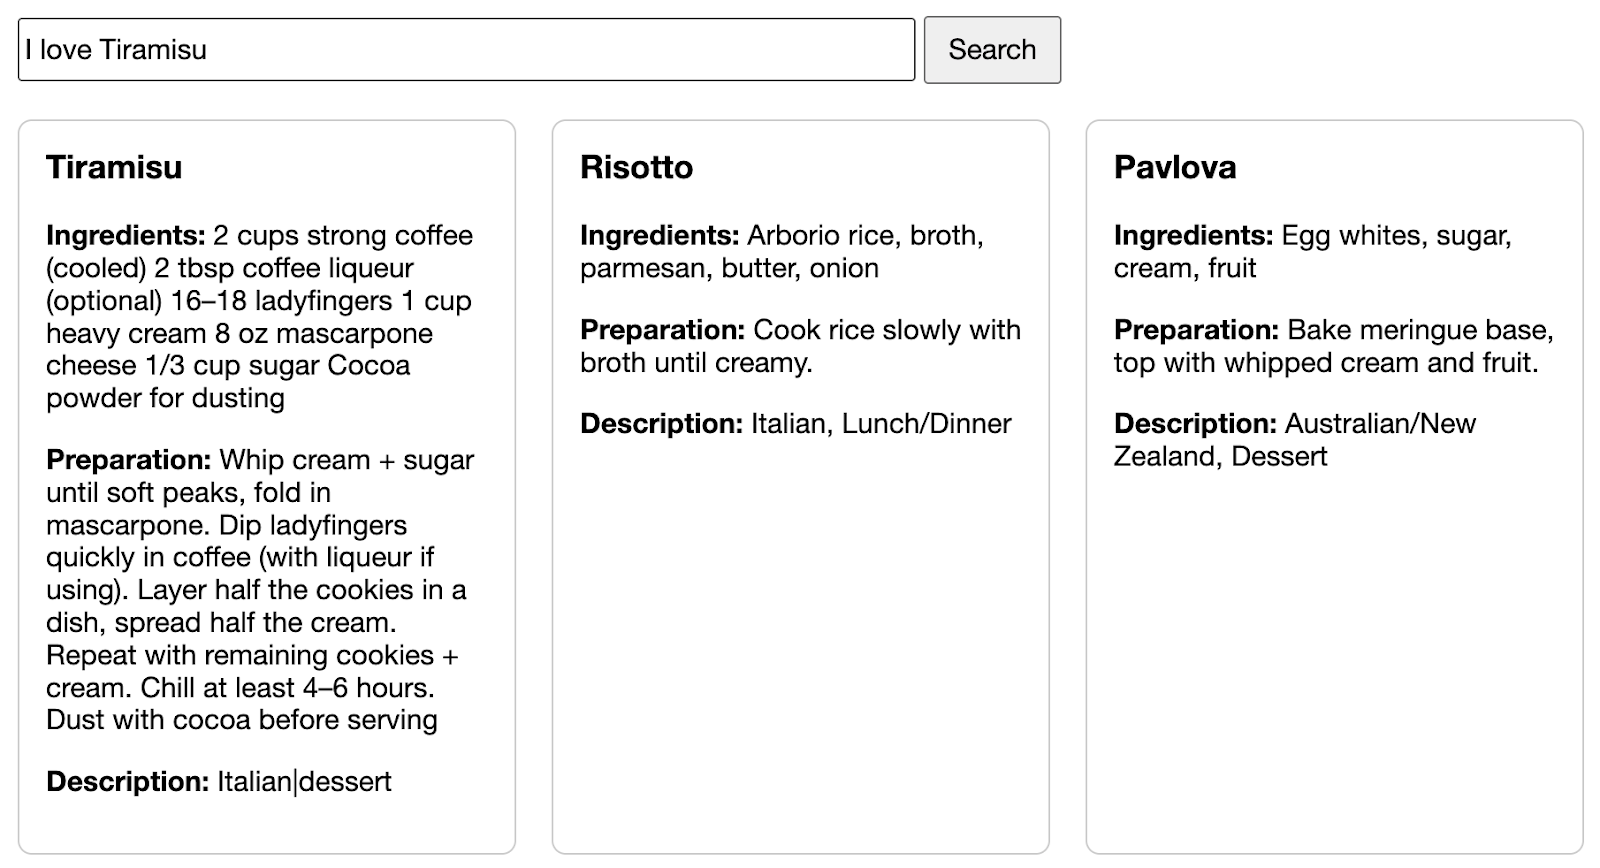Click the "Italian, Lunch/Dinner" description text
1600x868 pixels.
881,424
